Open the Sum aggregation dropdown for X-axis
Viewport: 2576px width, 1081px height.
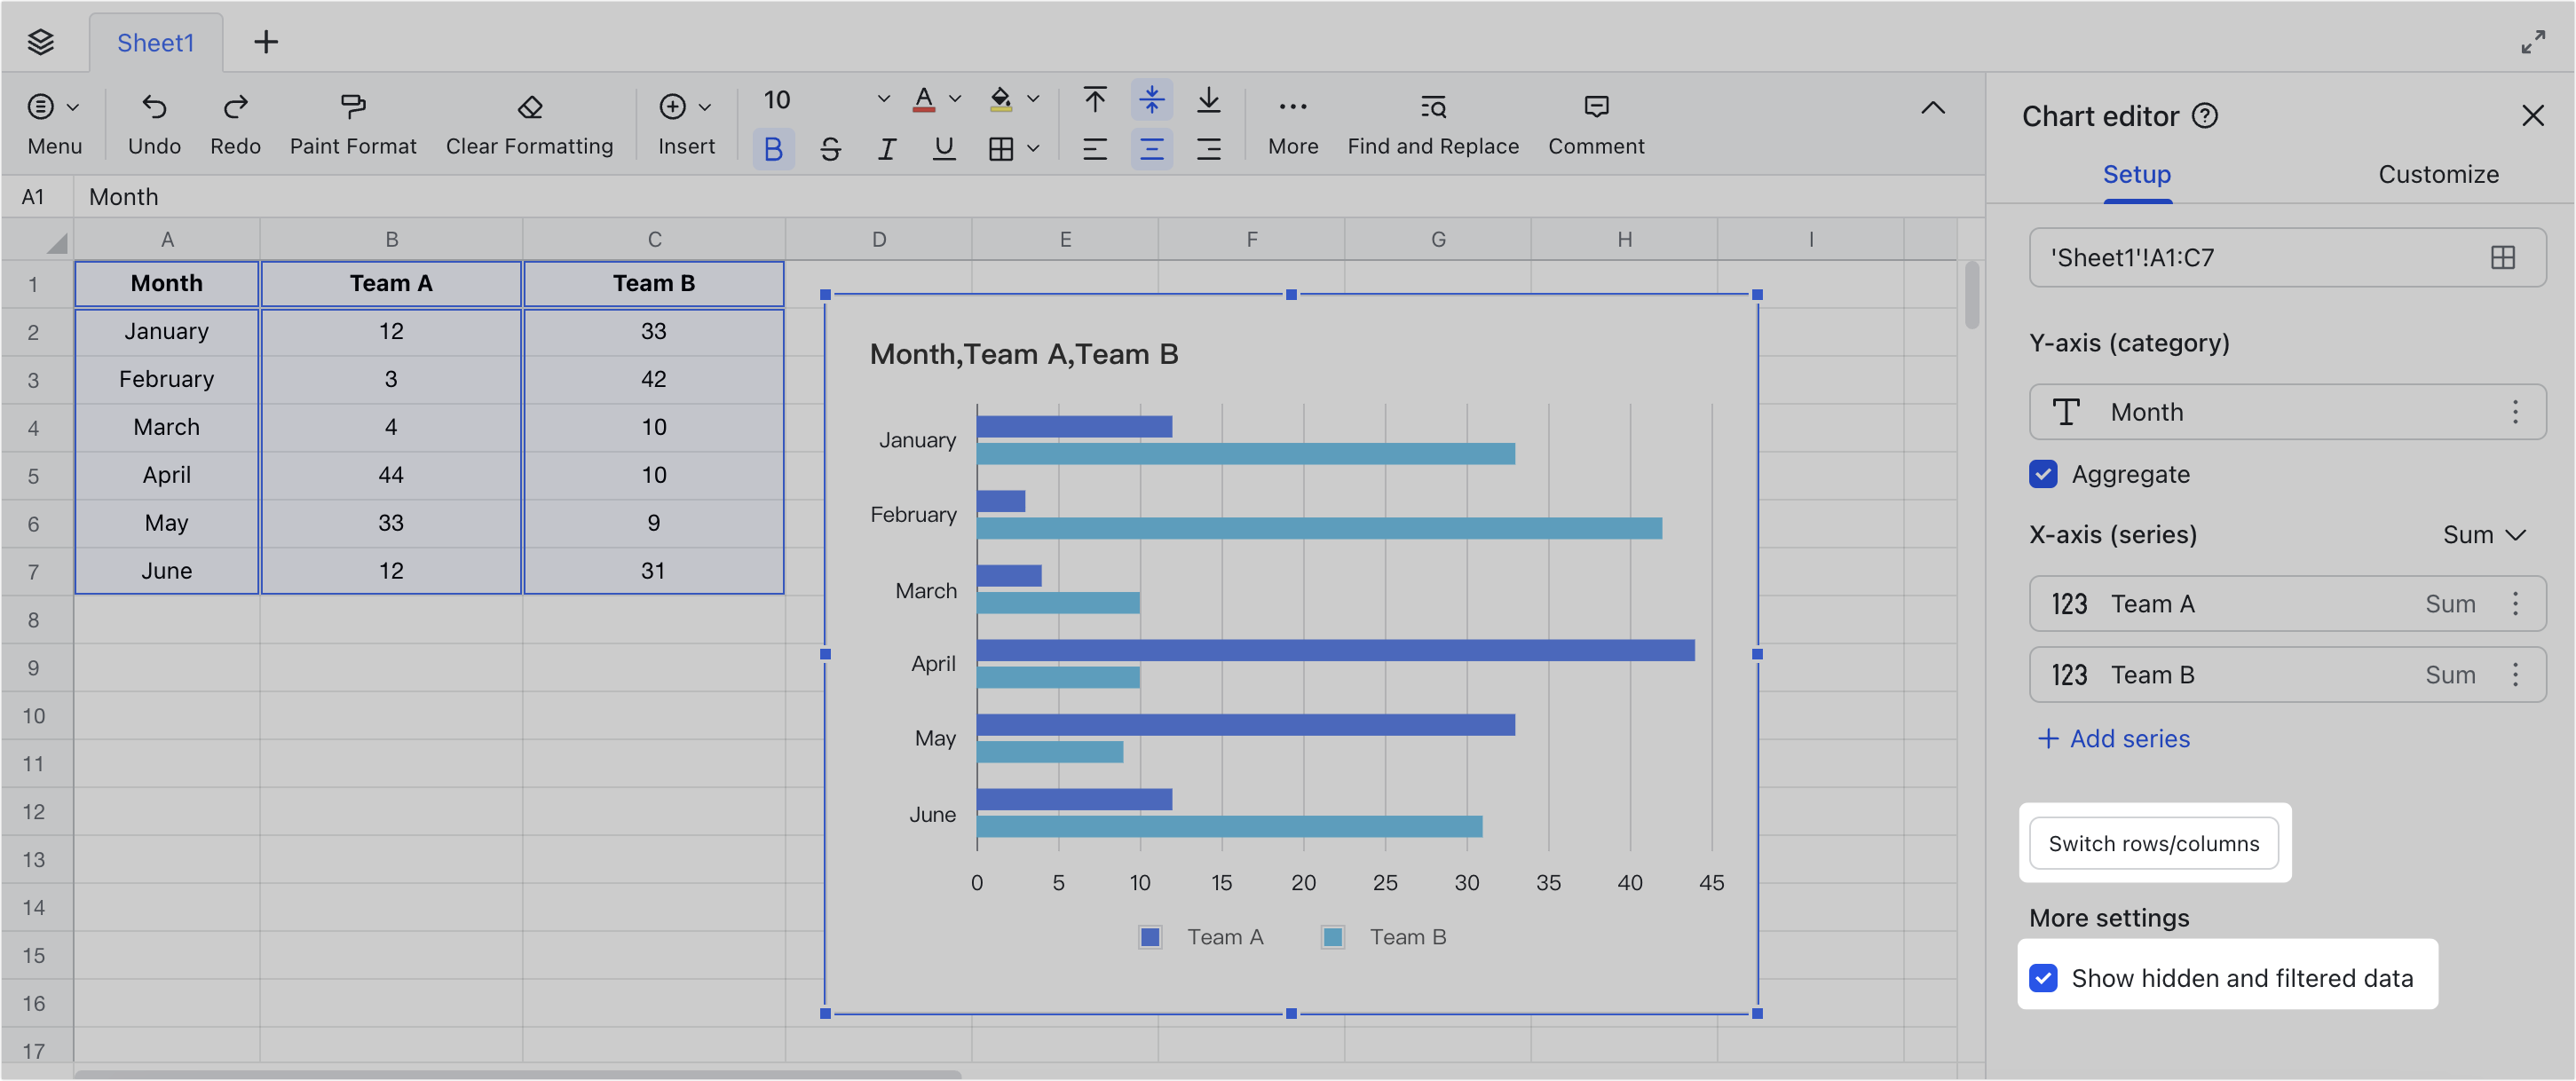tap(2484, 534)
